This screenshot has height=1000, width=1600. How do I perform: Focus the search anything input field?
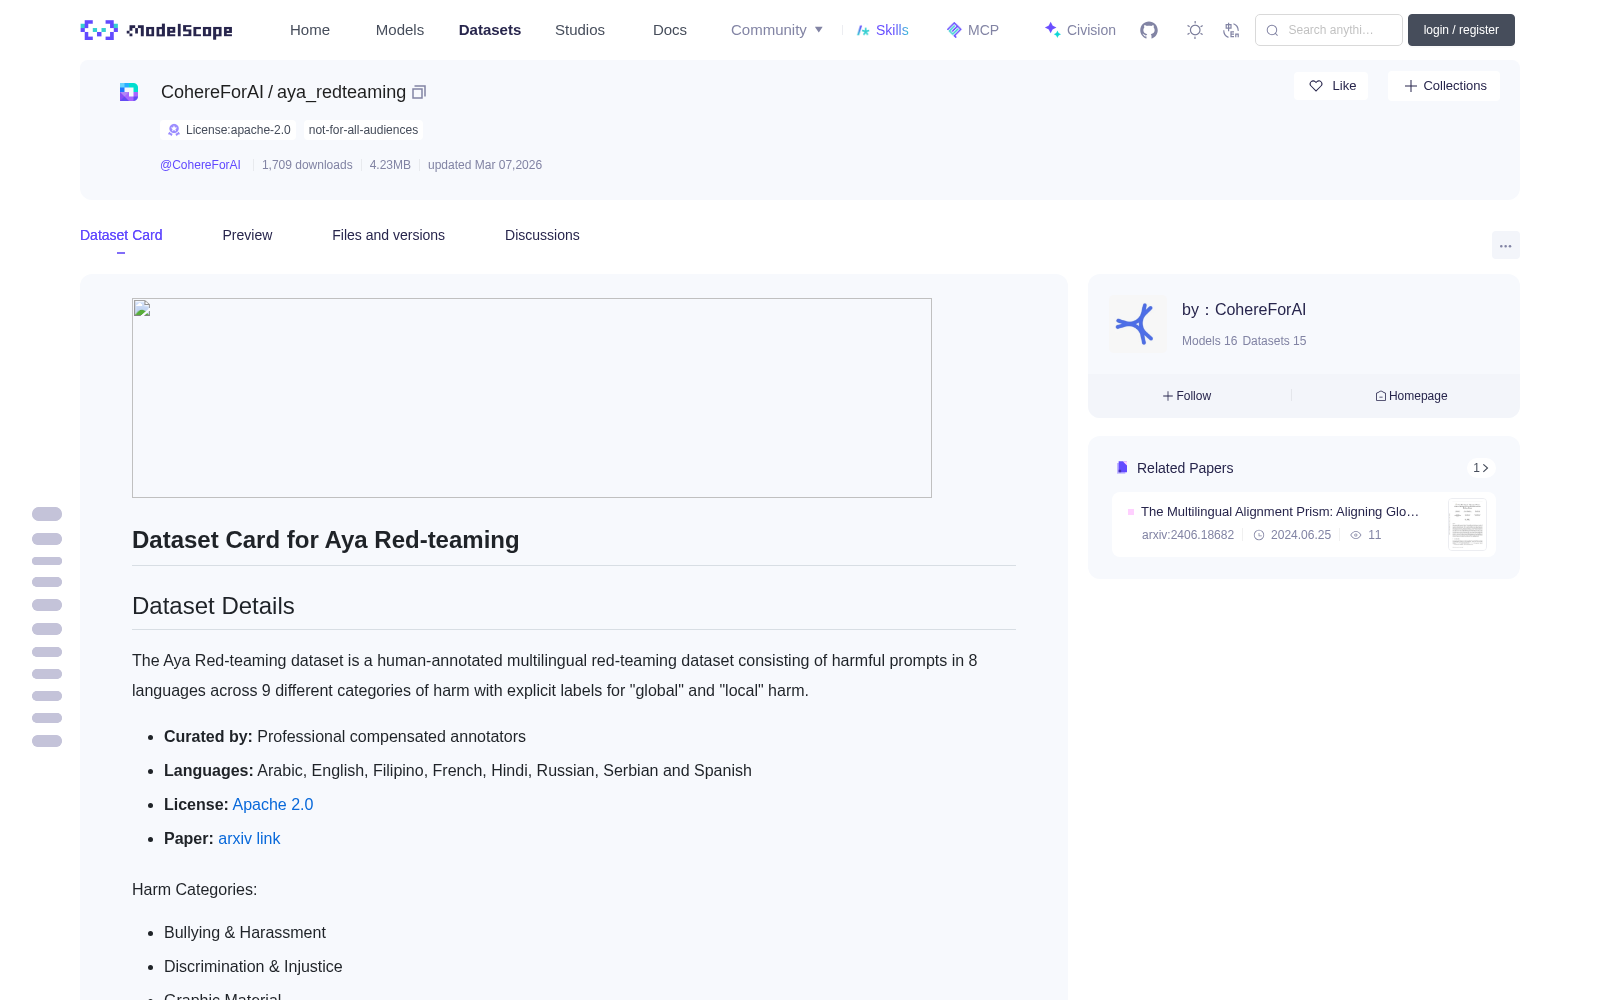(x=1329, y=30)
